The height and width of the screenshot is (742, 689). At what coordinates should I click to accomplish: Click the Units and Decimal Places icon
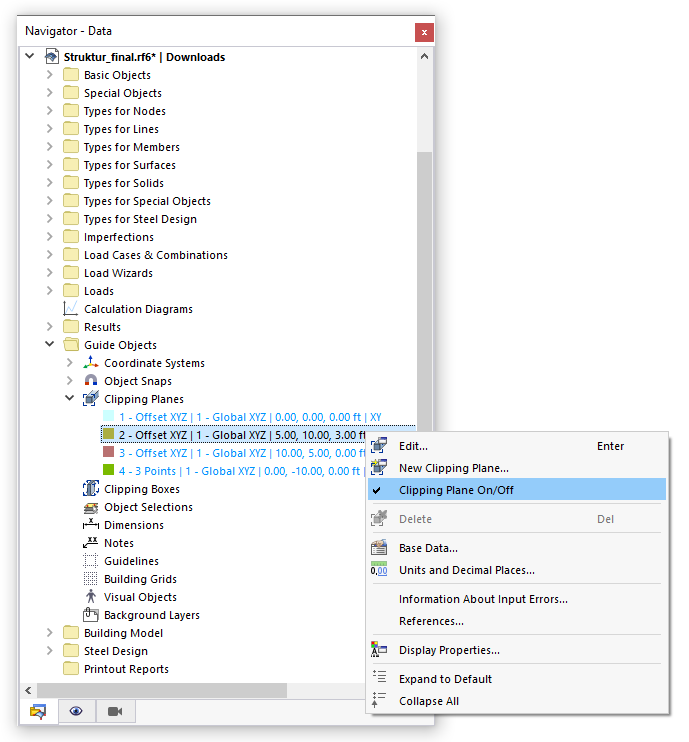click(x=379, y=569)
